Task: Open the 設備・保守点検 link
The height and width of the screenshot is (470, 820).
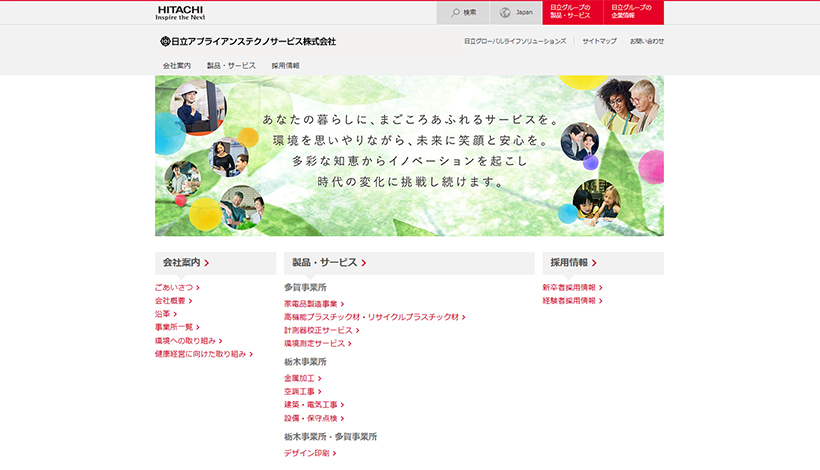Action: (314, 418)
